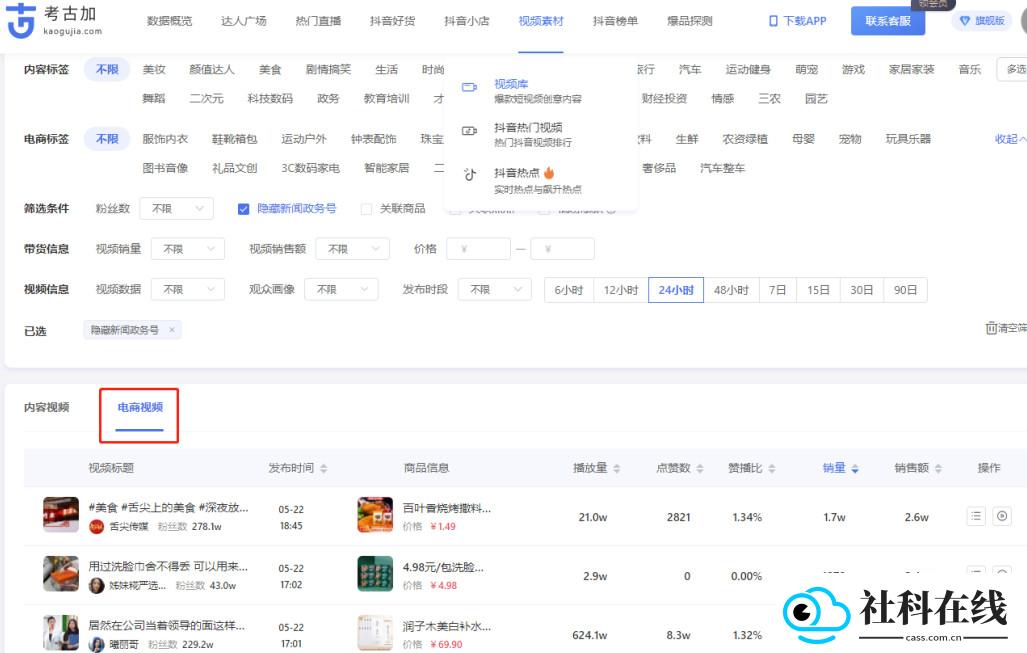The width and height of the screenshot is (1027, 653).
Task: Select the 美妆 content tag
Action: pos(154,69)
